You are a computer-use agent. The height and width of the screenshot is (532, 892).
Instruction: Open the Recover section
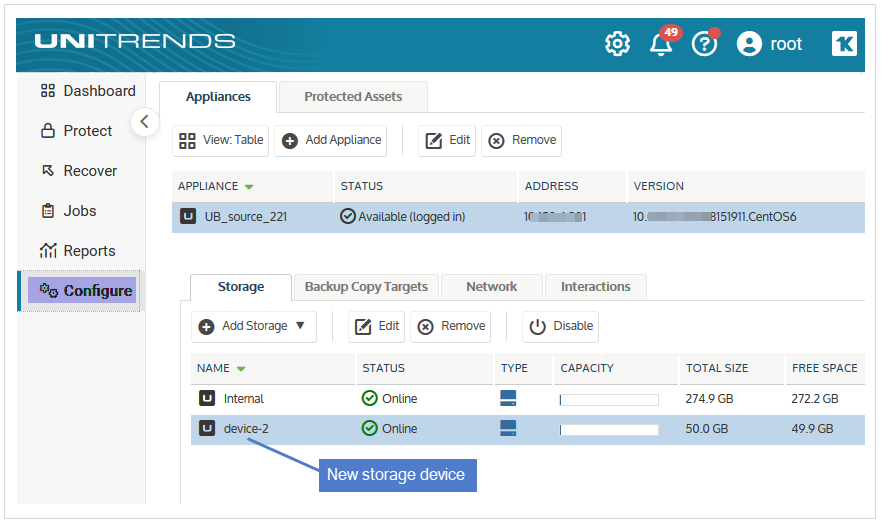(x=79, y=171)
